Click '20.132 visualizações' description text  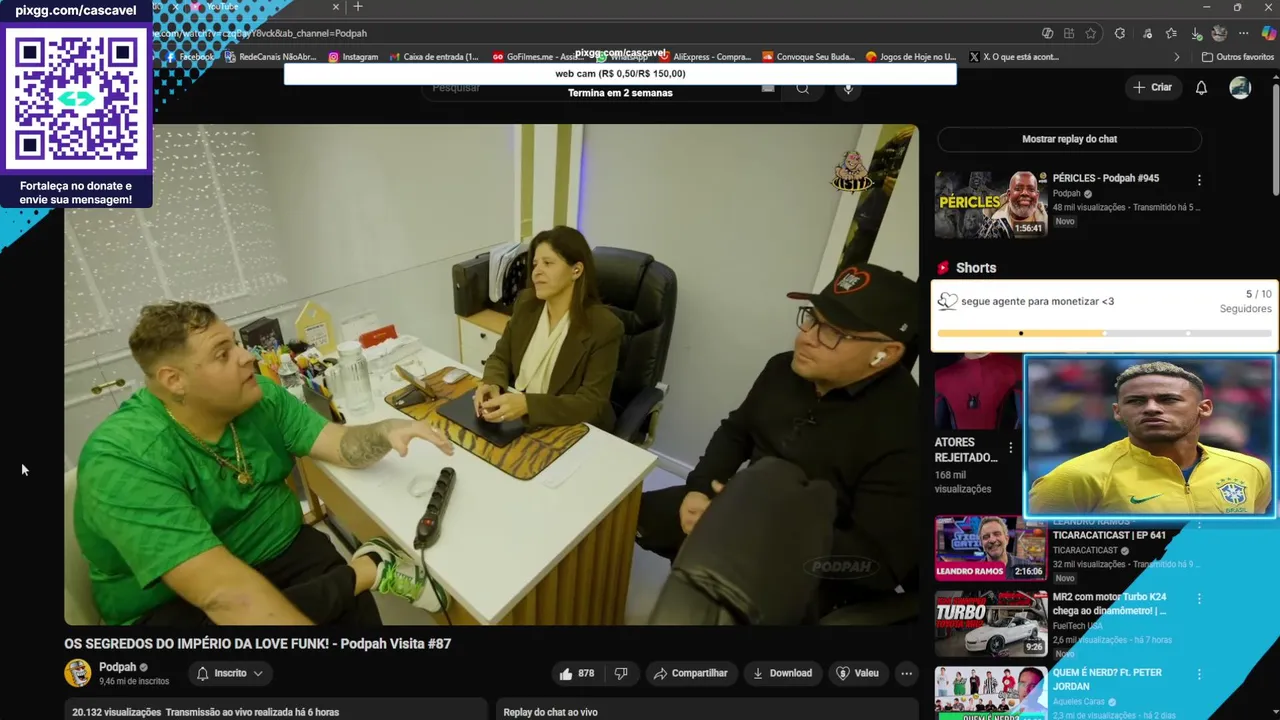pos(116,712)
